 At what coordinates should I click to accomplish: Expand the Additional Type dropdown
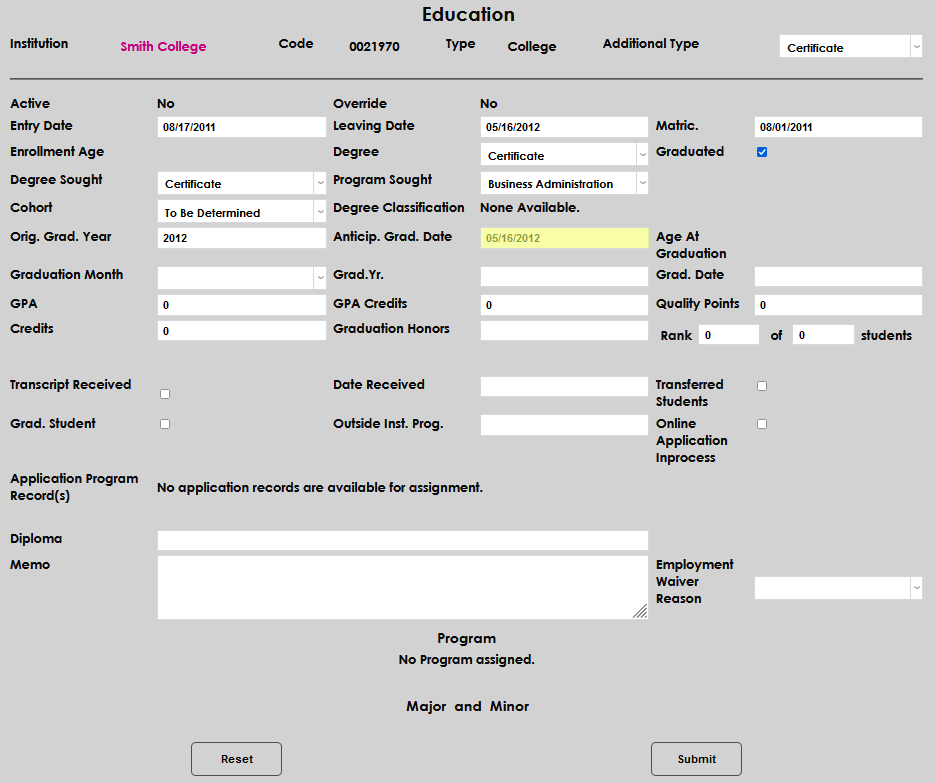(850, 48)
